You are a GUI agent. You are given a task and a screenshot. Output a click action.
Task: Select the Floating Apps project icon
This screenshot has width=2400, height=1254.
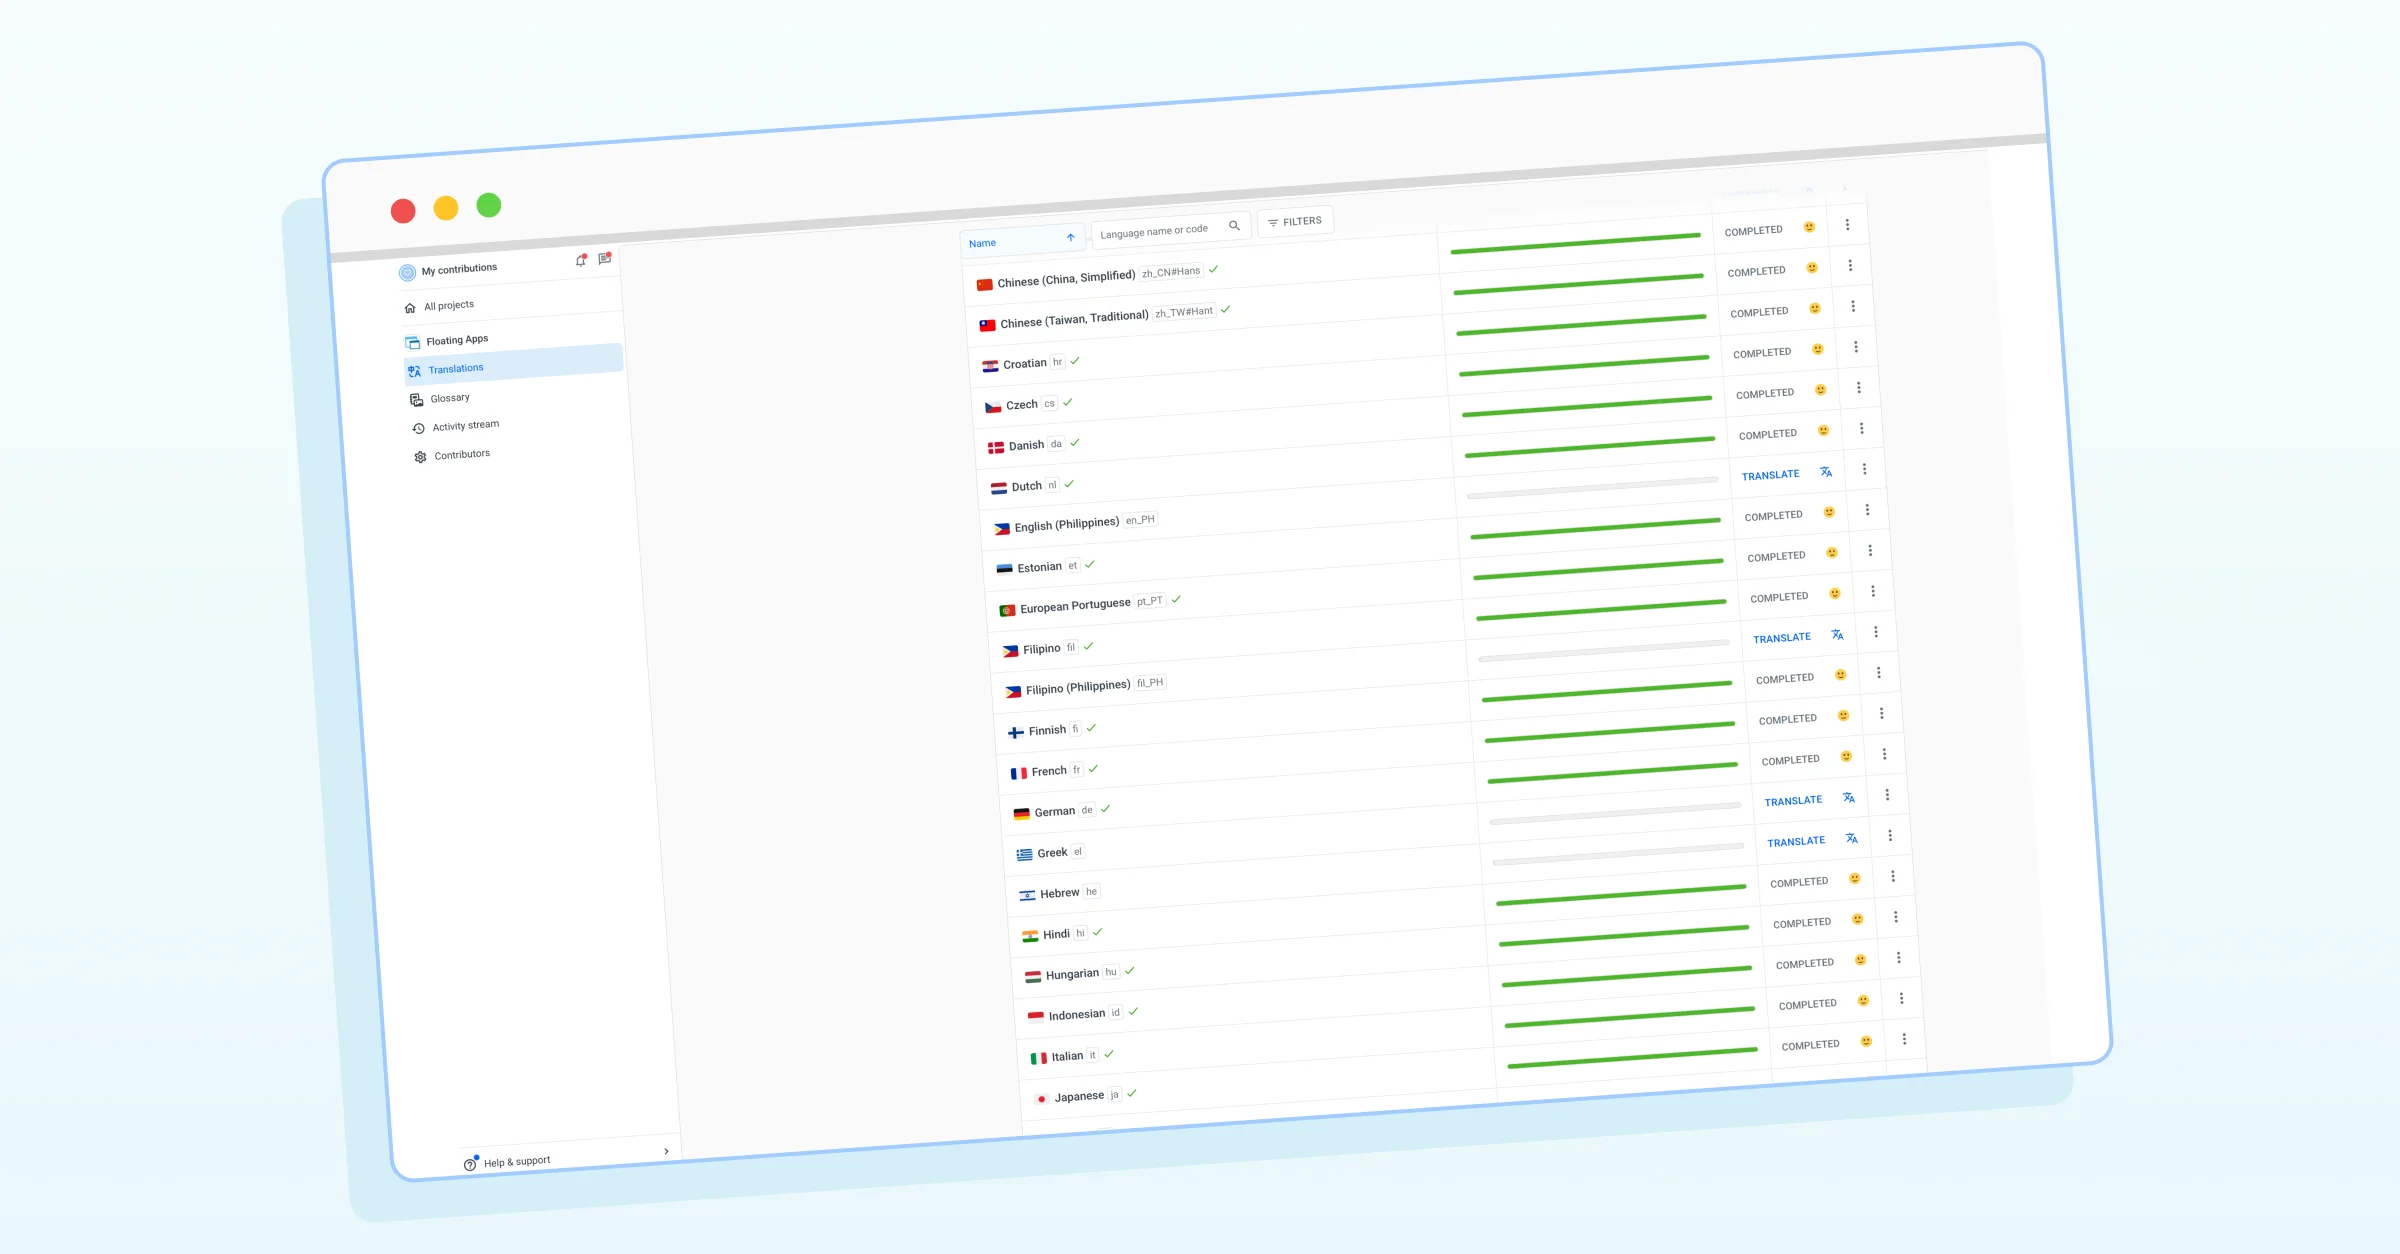pos(413,343)
